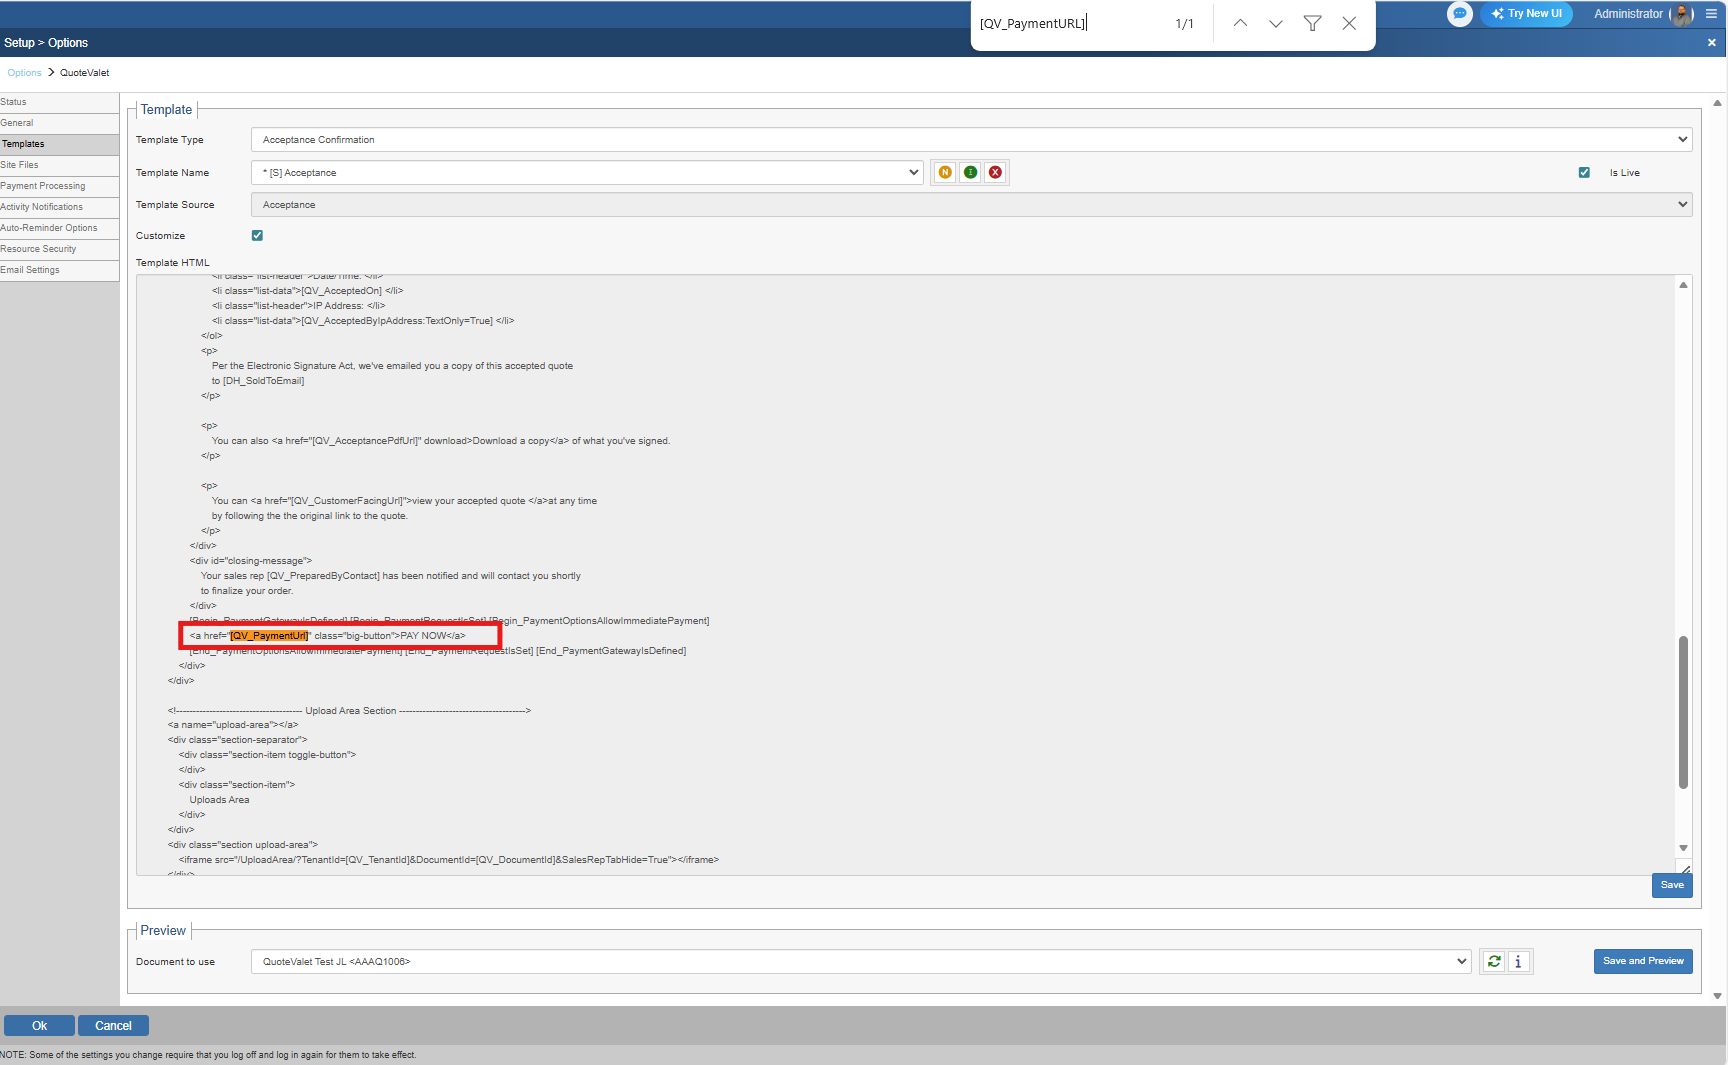Uncheck the Is Live checkbox
Screen dimensions: 1728x1065
tap(1584, 173)
